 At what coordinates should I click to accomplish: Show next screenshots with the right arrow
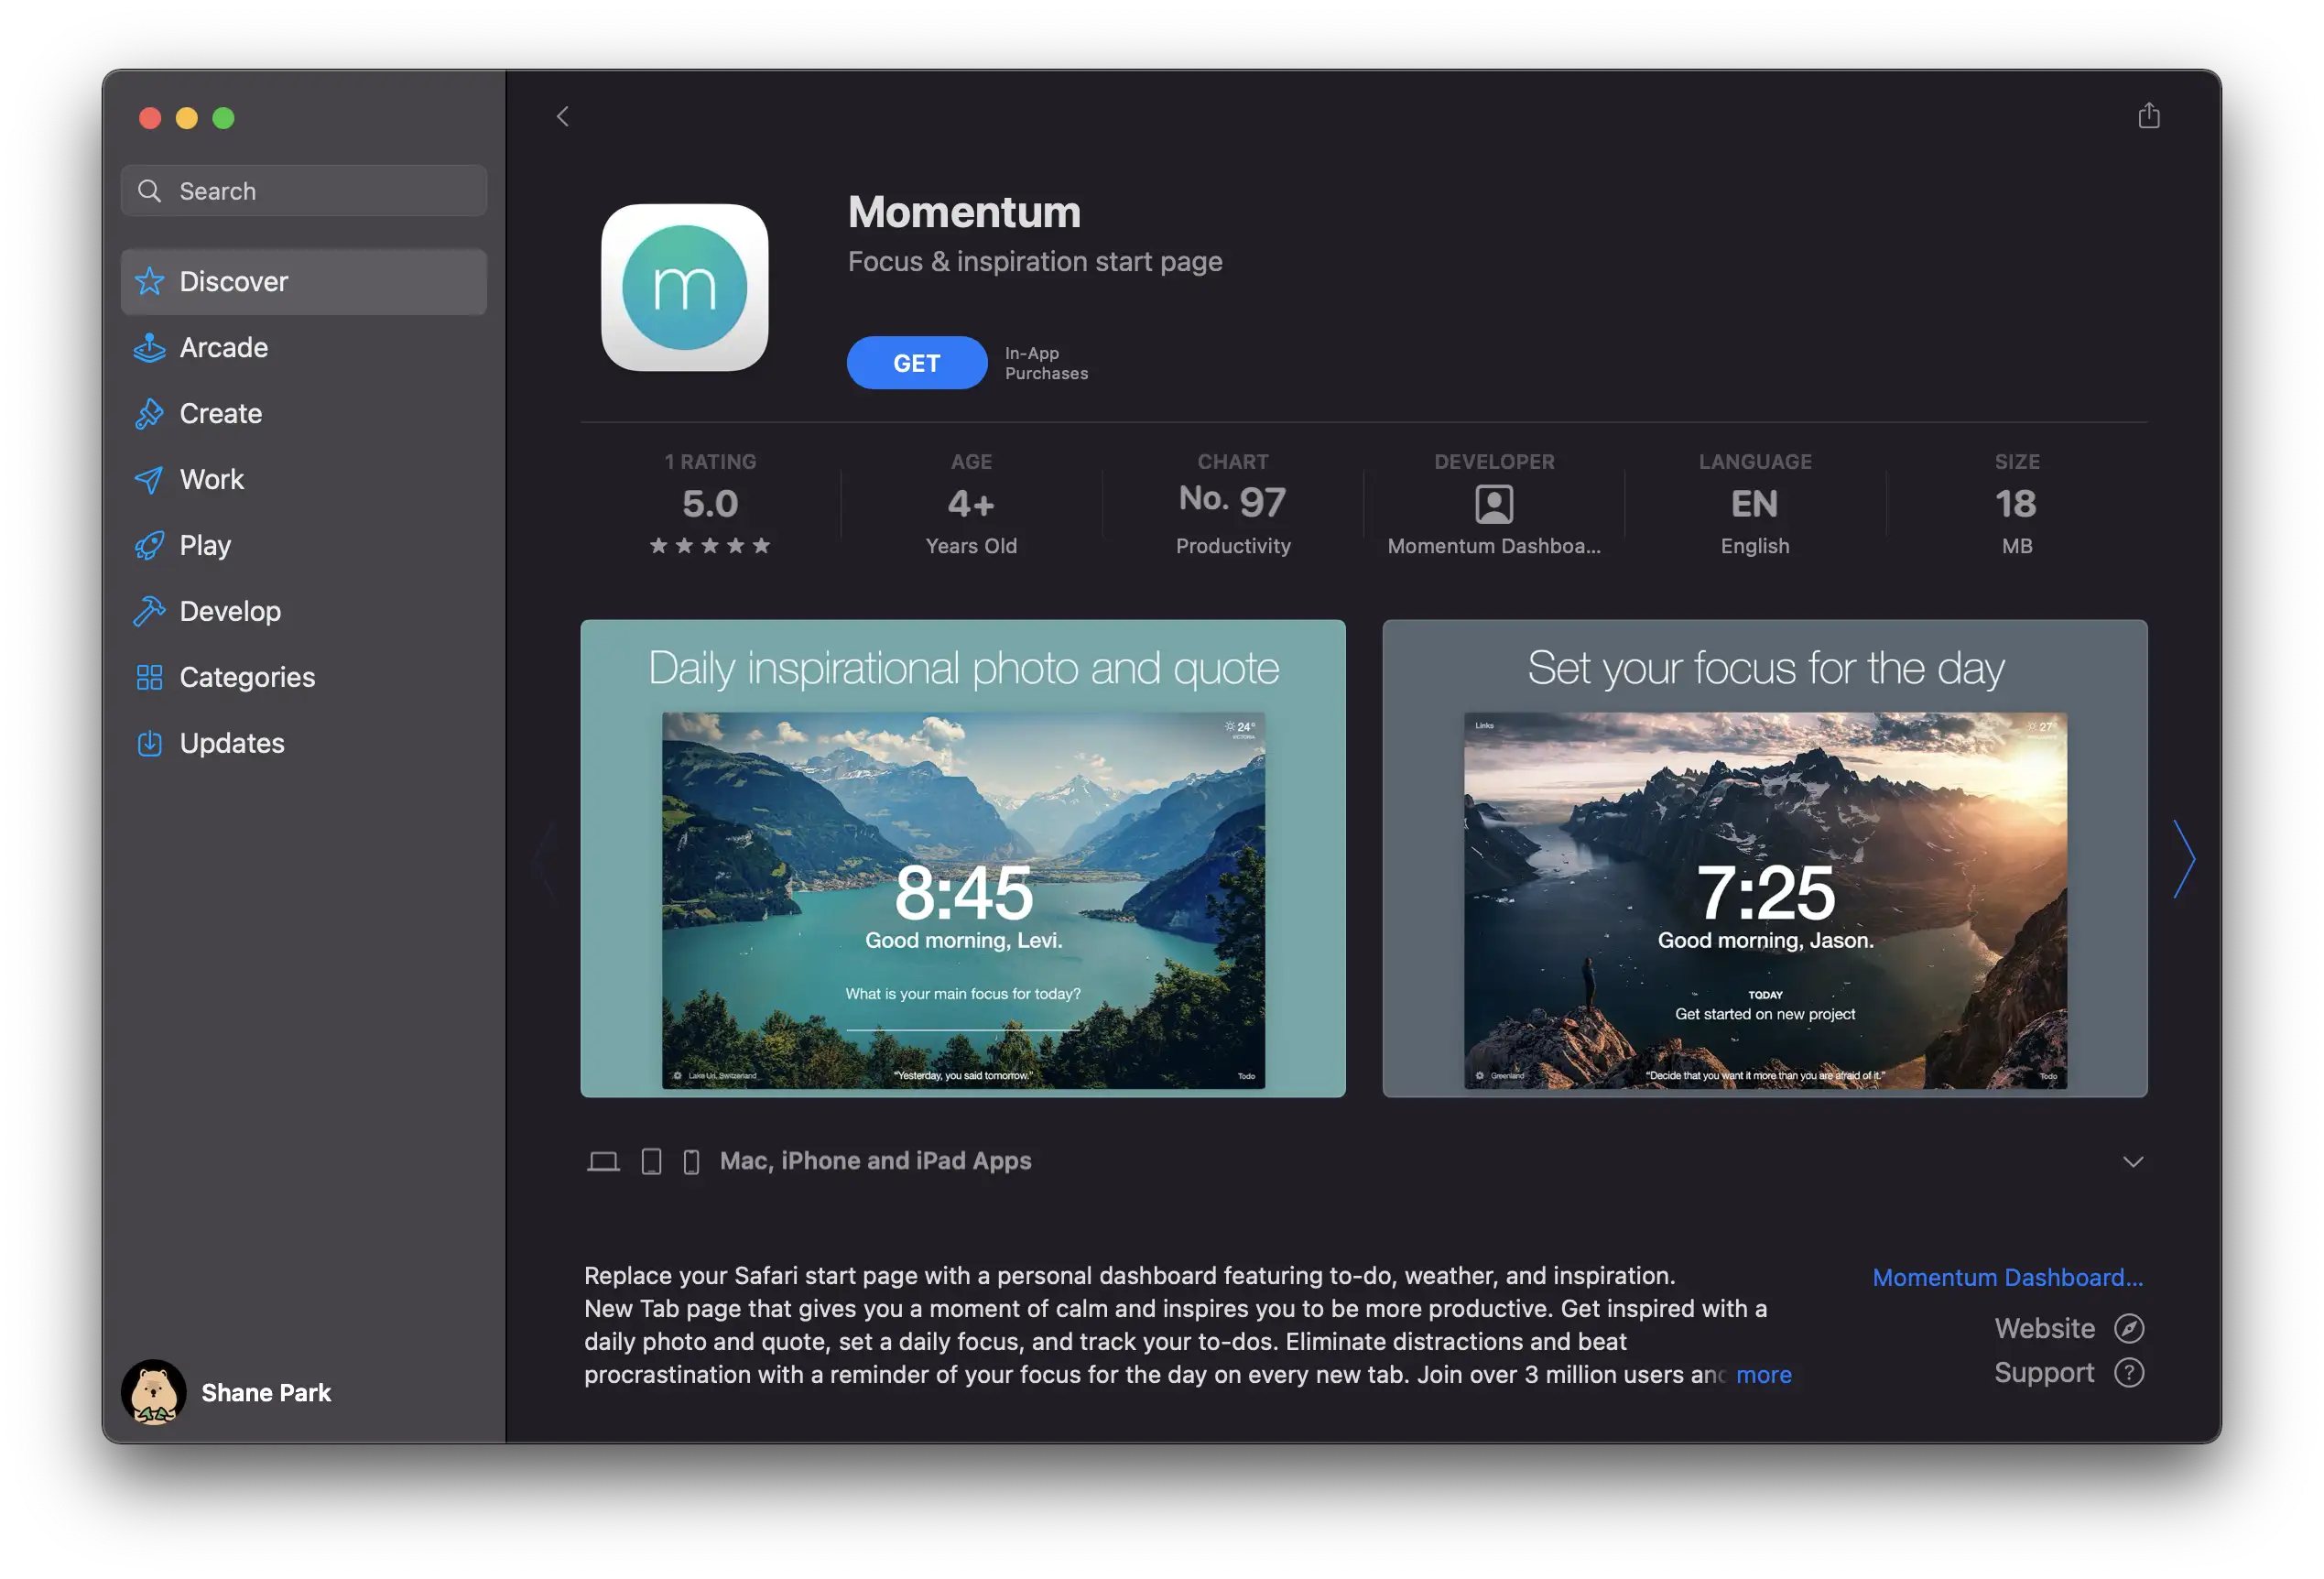click(x=2183, y=859)
